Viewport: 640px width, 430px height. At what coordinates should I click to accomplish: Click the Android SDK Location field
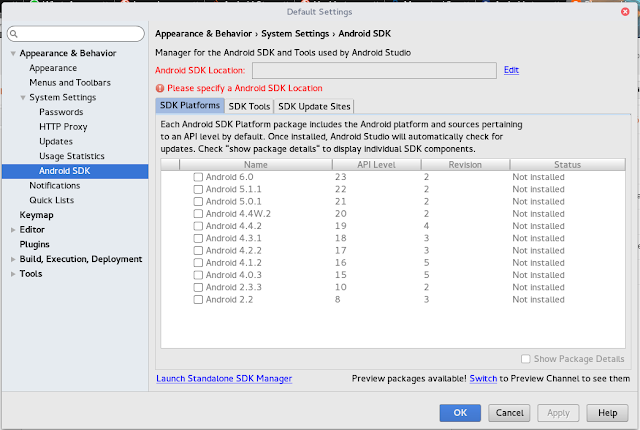click(x=374, y=70)
